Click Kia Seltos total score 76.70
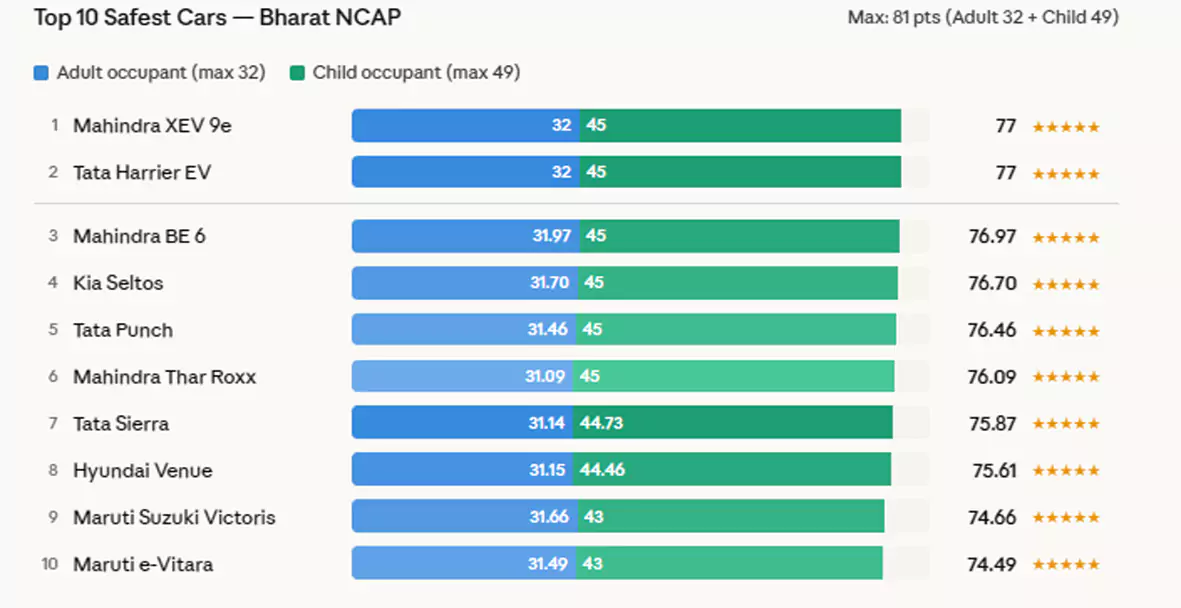Screen dimensions: 1181x608 992,284
